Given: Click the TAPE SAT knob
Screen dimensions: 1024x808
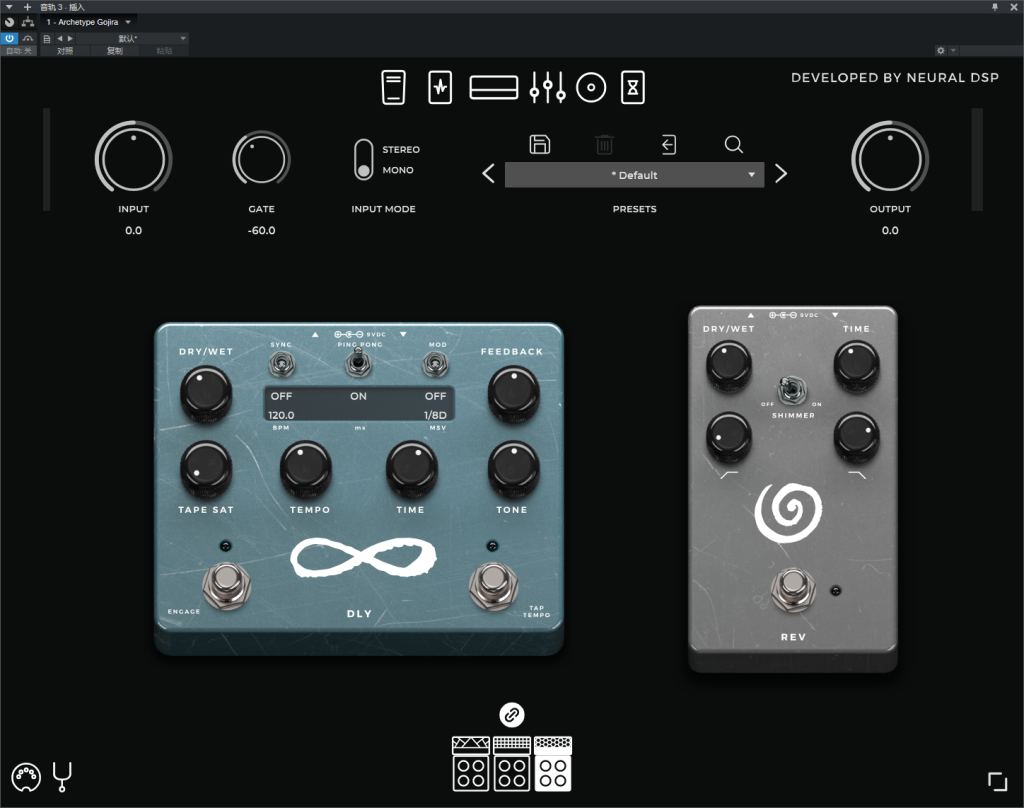Looking at the screenshot, I should [205, 468].
